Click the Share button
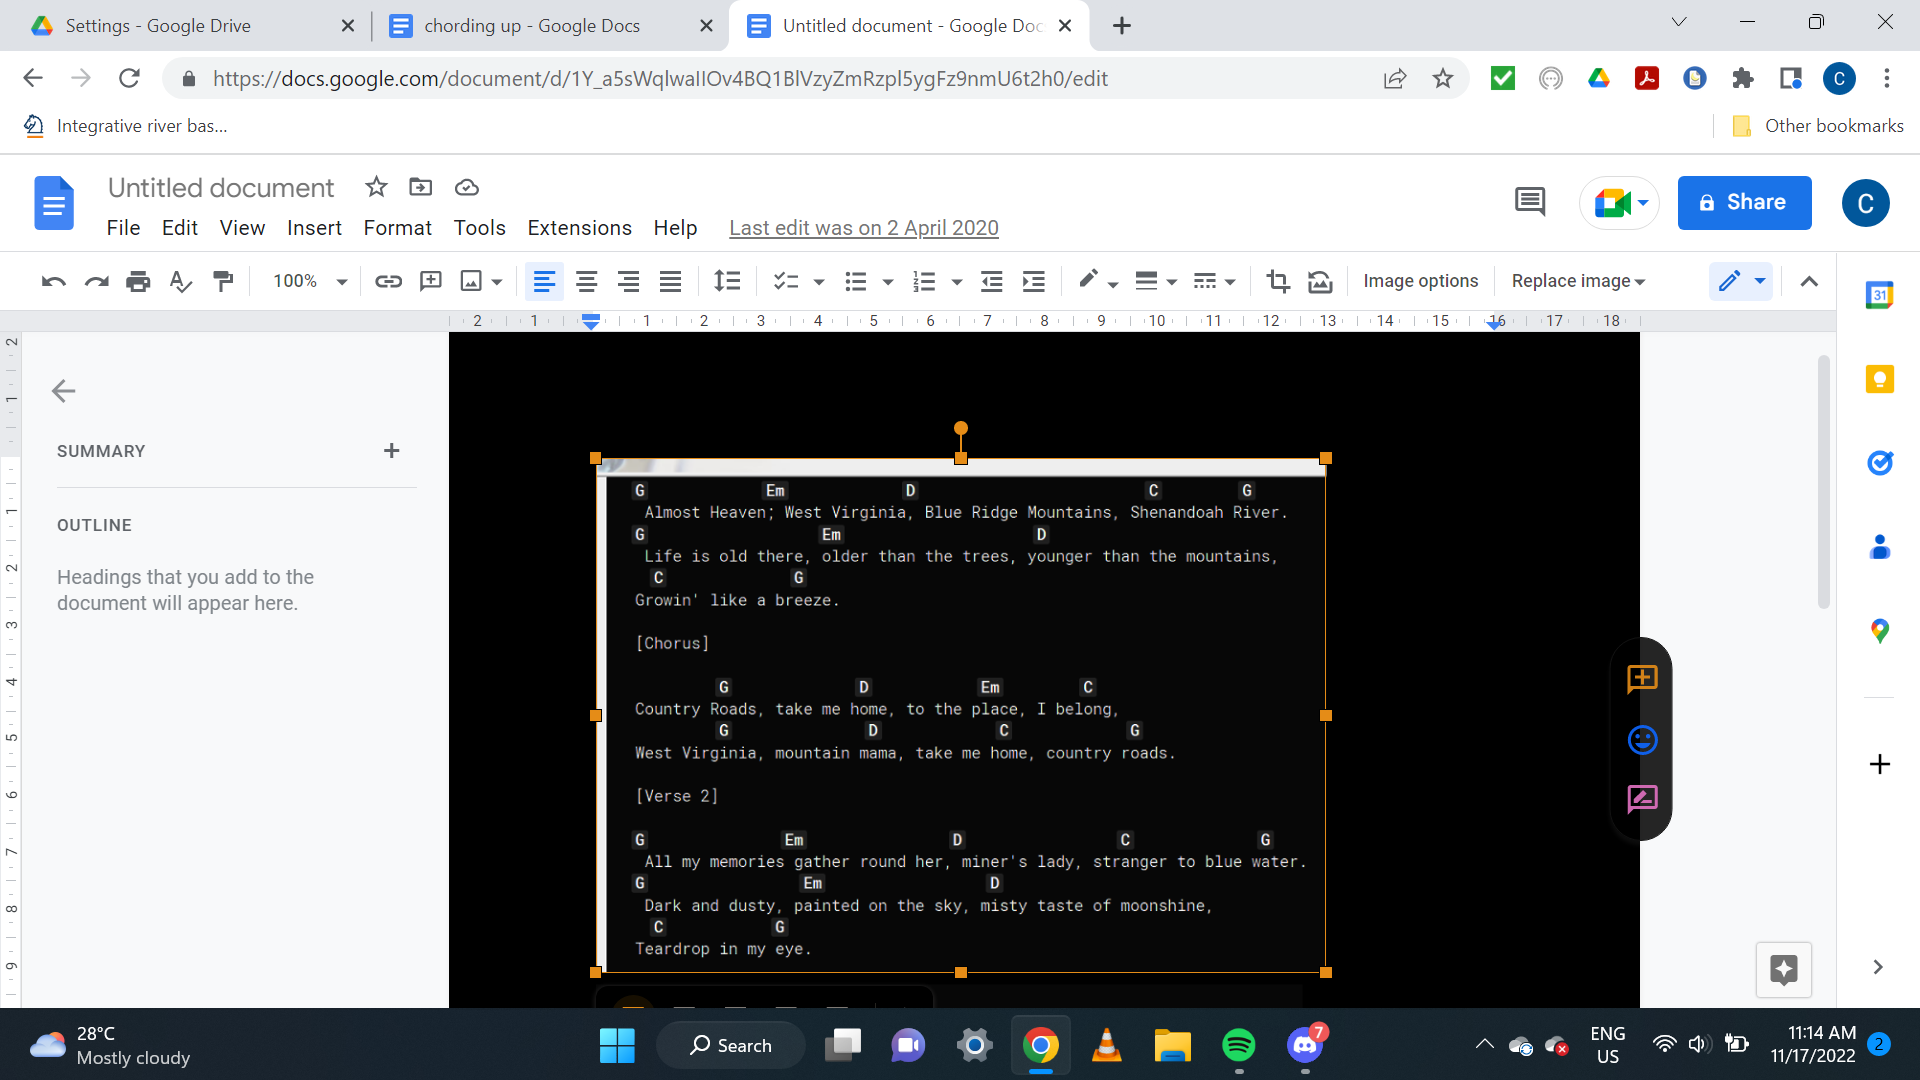The image size is (1920, 1080). pos(1744,202)
